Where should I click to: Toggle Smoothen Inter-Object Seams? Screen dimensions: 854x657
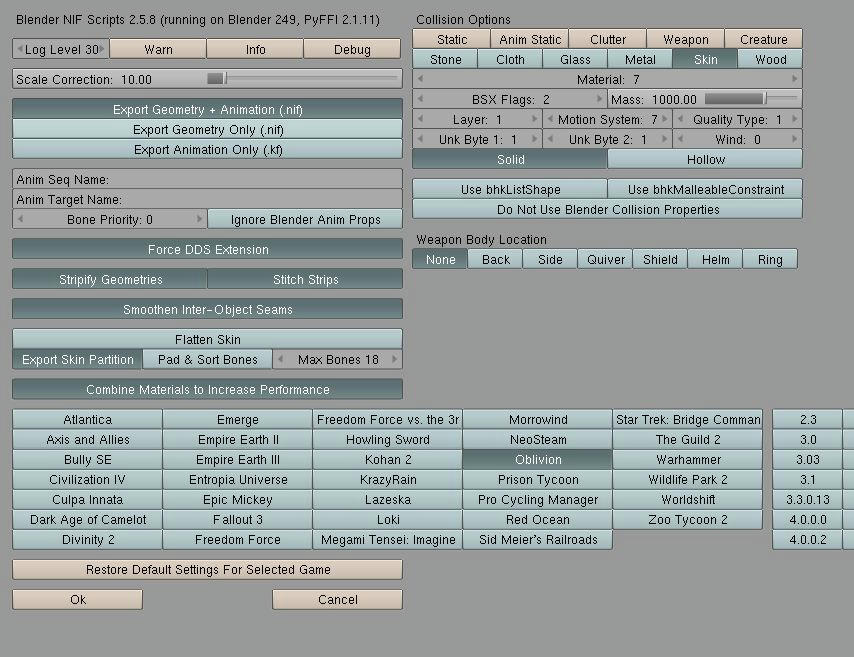pyautogui.click(x=208, y=309)
